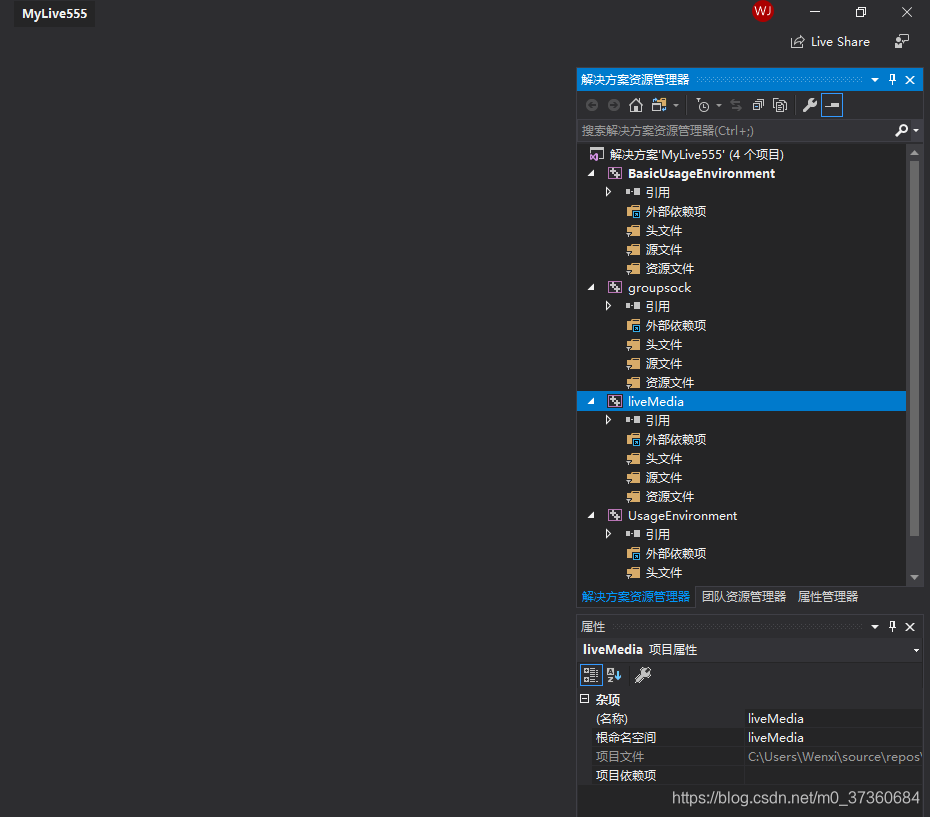930x817 pixels.
Task: Click the sync with active document icon
Action: tap(736, 106)
